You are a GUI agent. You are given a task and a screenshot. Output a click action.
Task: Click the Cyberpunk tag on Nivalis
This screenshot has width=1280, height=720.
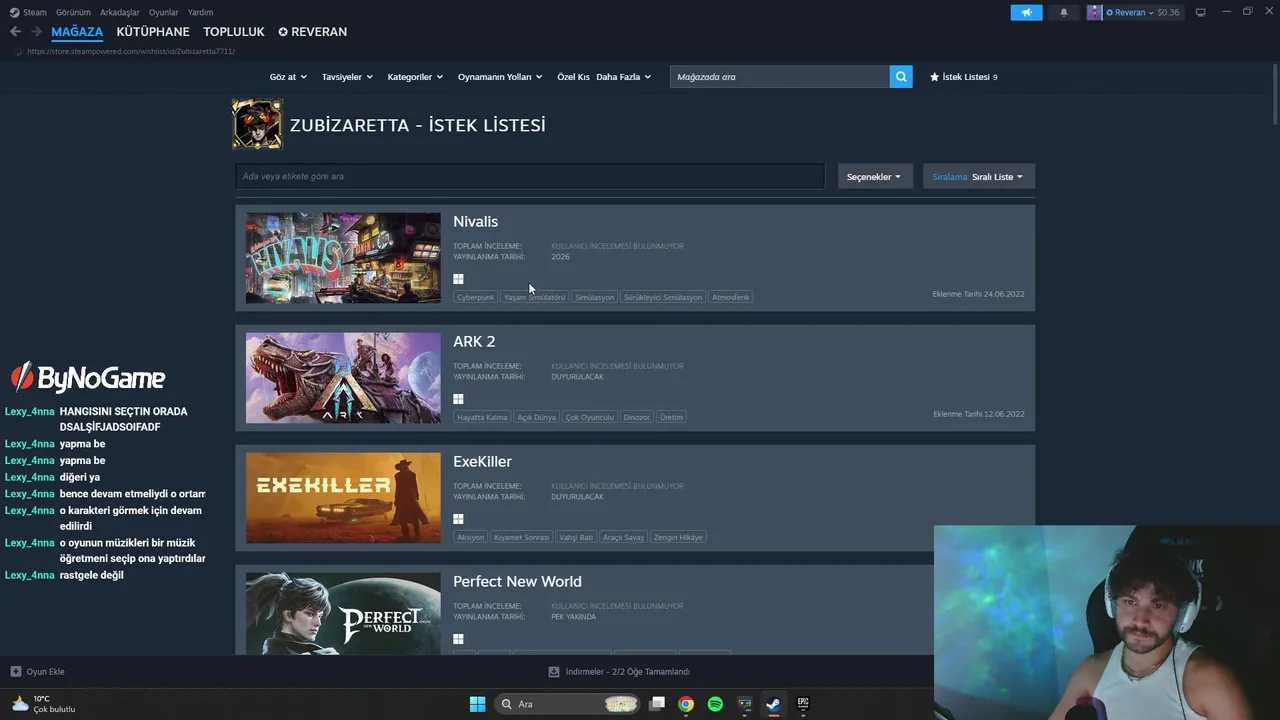click(475, 297)
